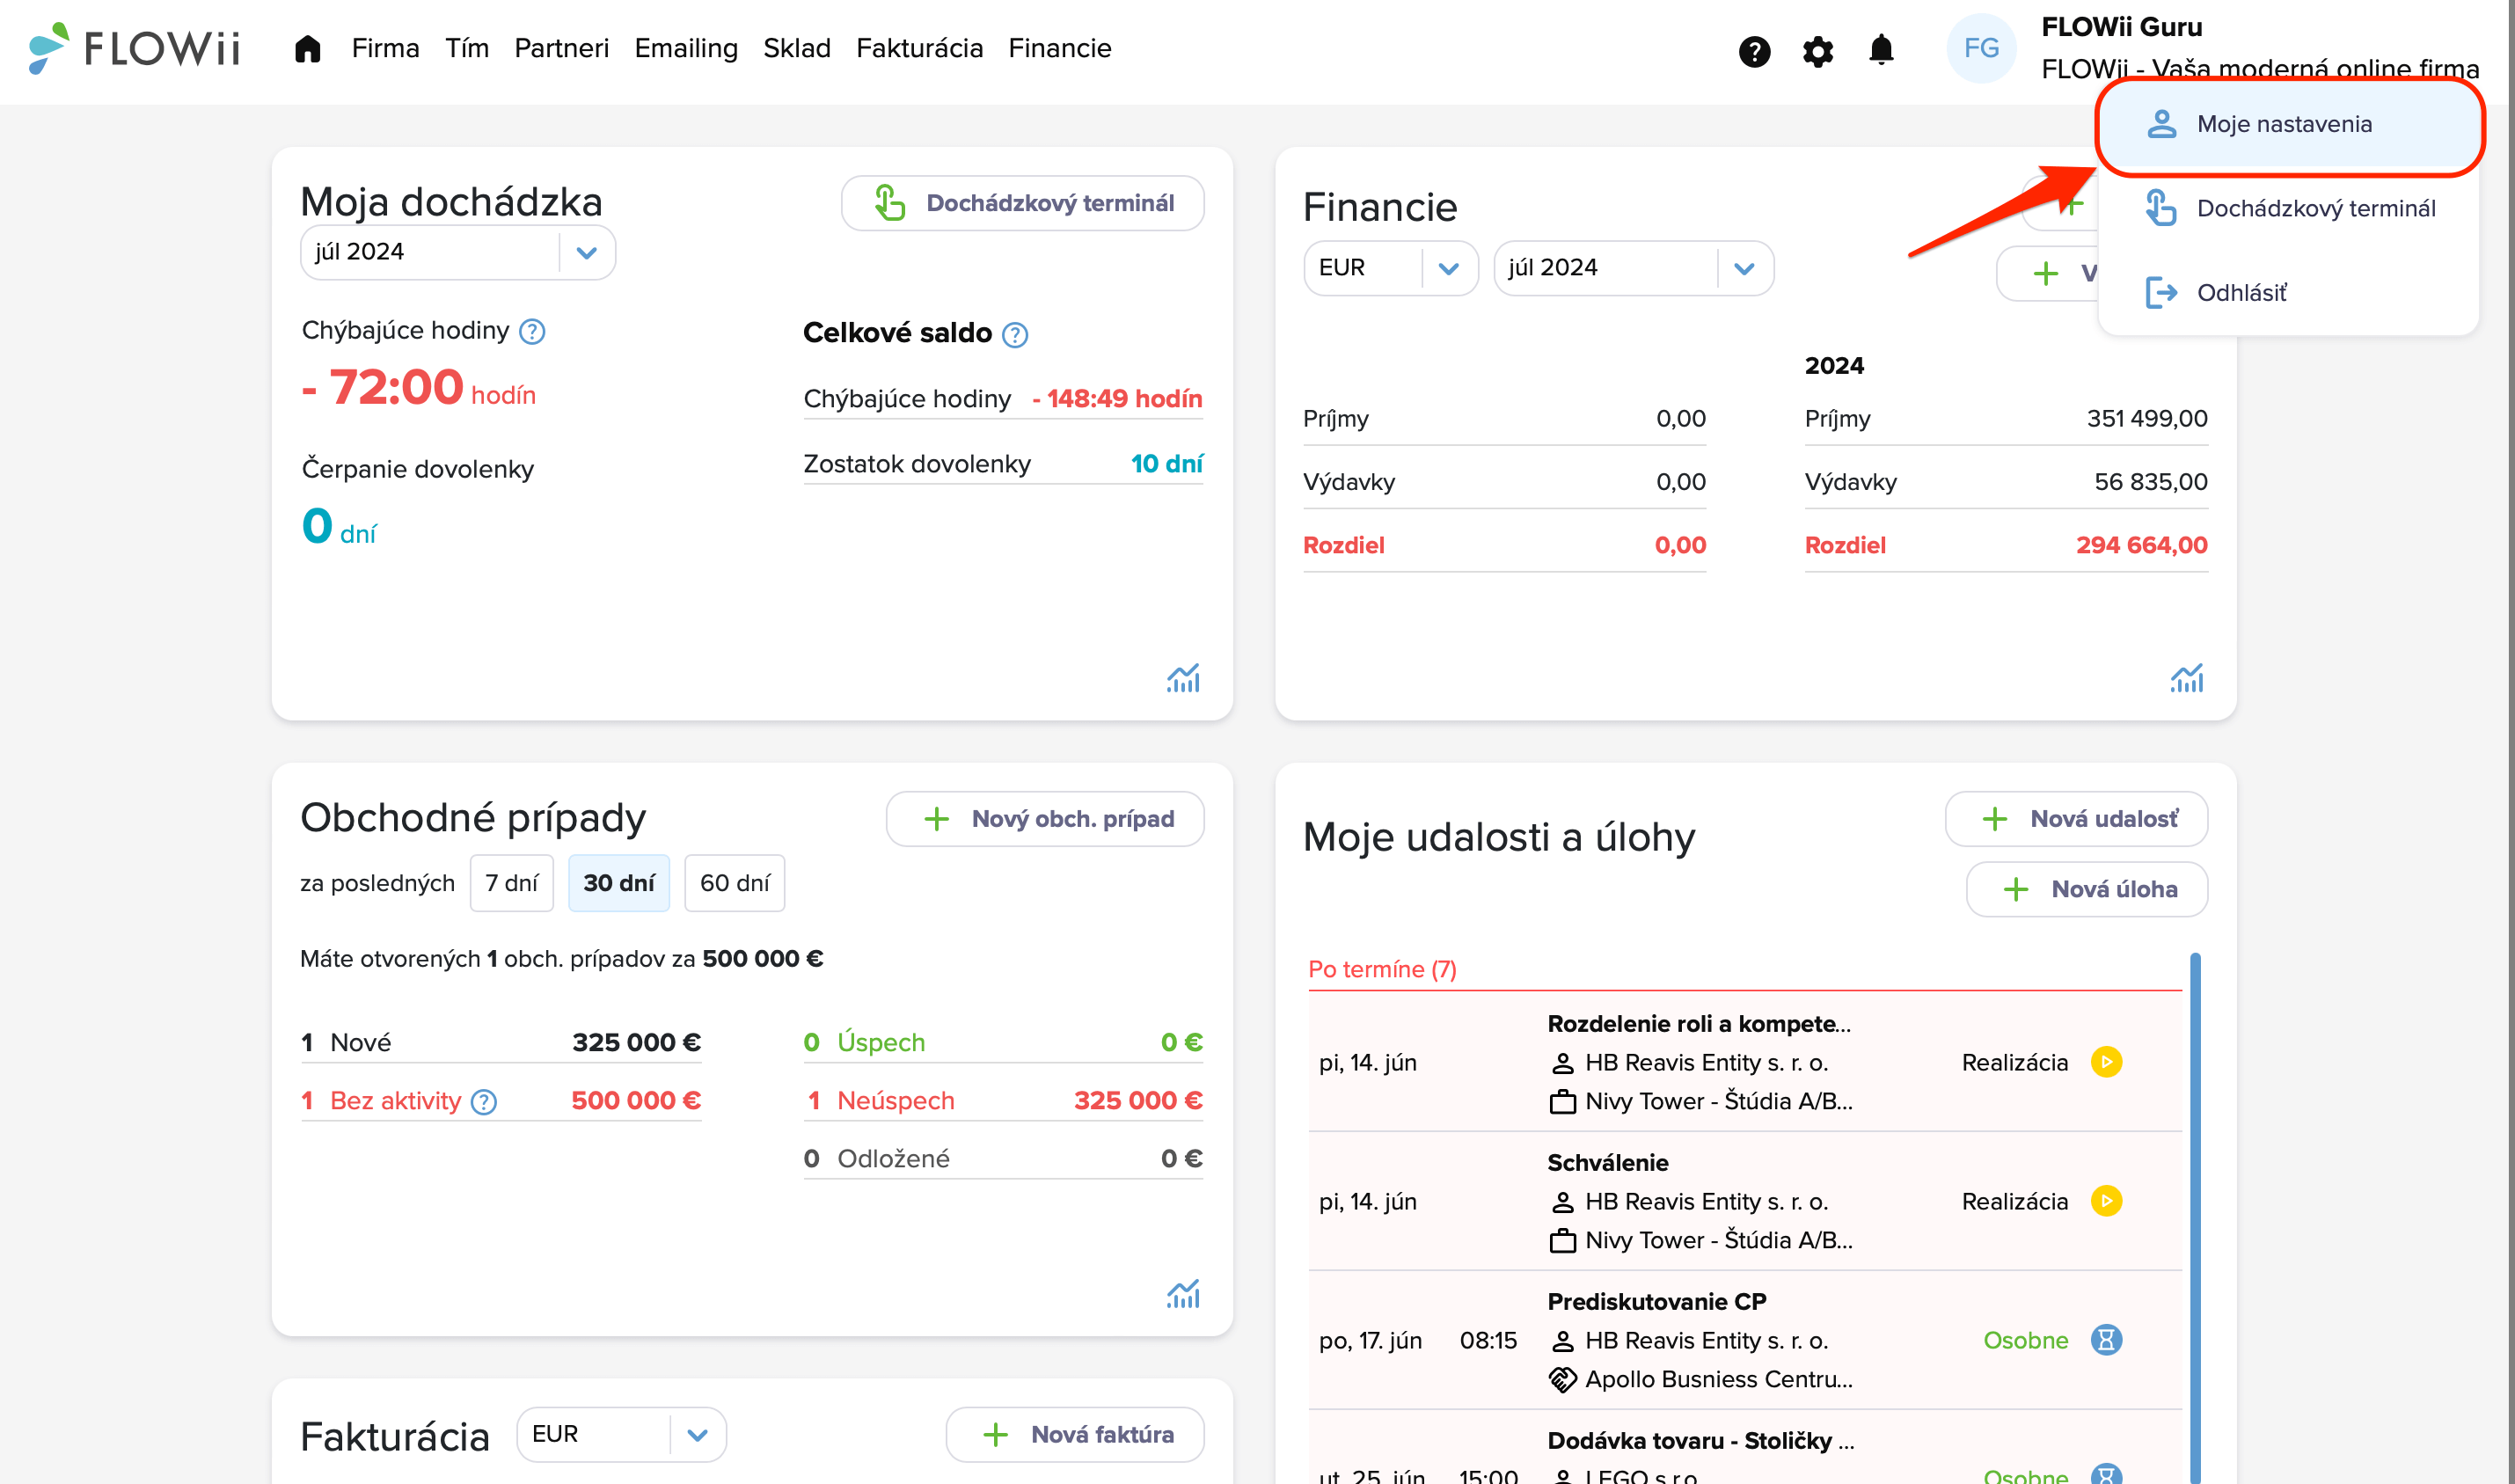Open the Financie top menu
Screen dimensions: 2515x1484
(1060, 48)
